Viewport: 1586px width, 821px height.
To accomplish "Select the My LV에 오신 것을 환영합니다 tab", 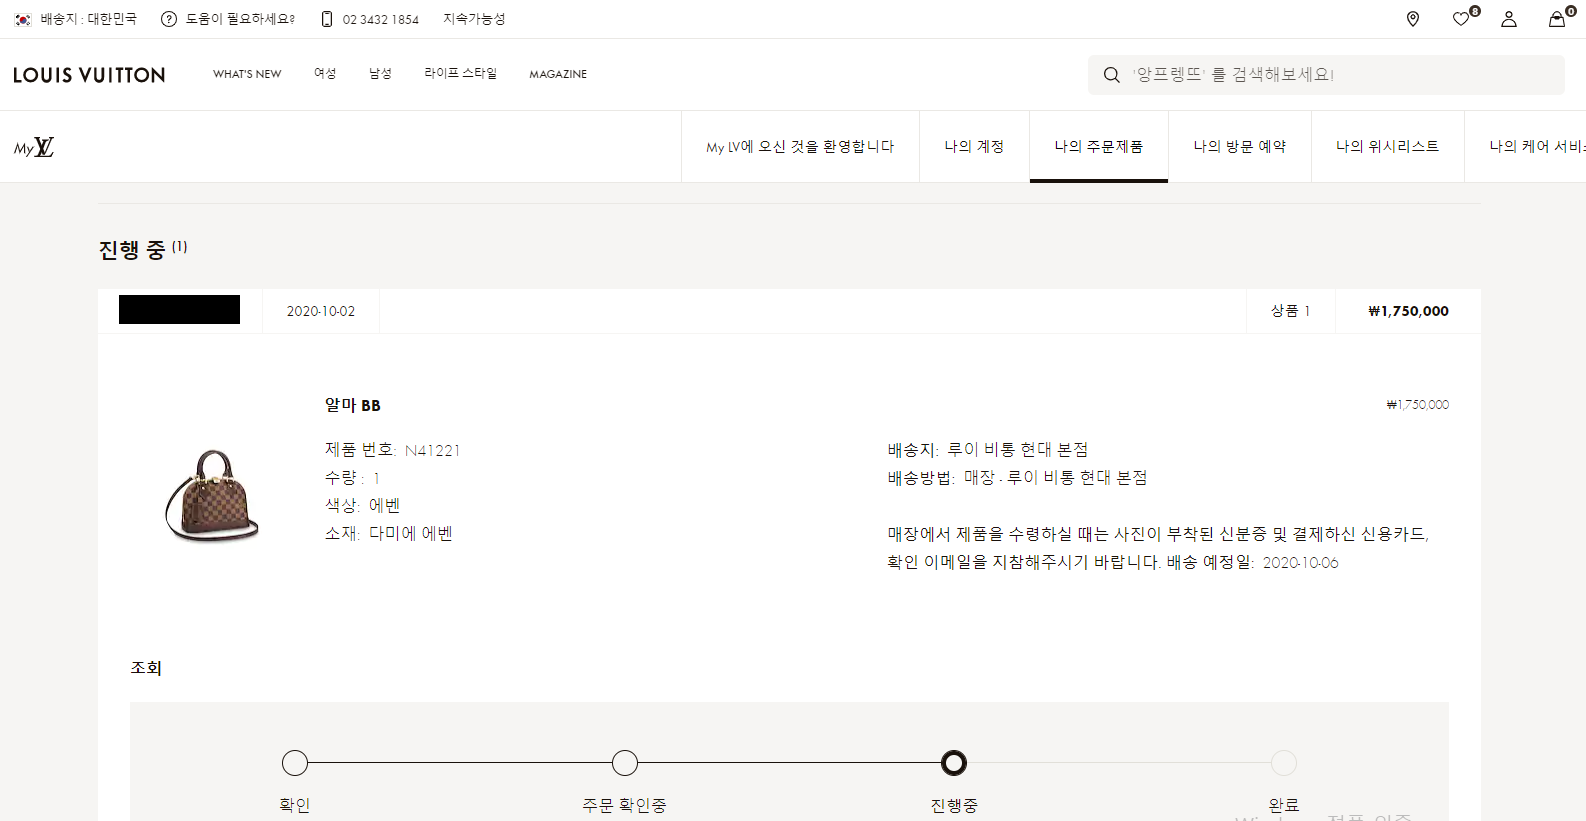I will click(800, 147).
